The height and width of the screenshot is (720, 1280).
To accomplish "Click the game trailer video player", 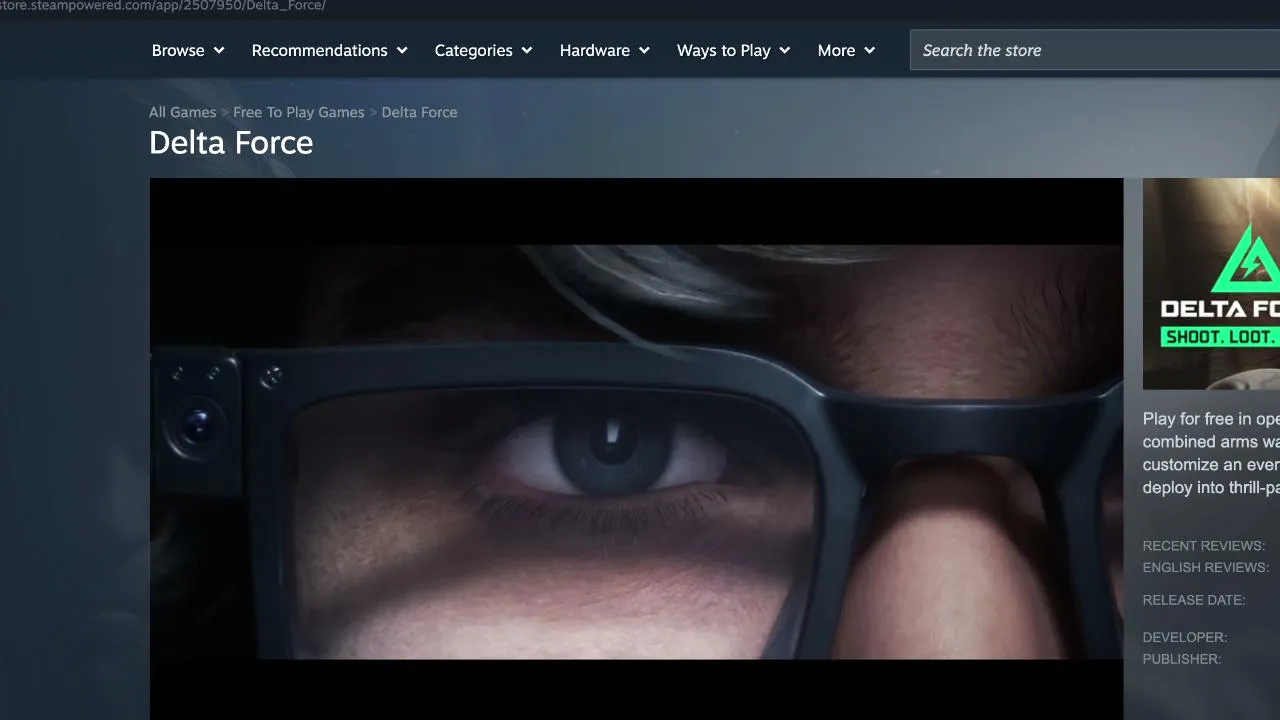I will click(636, 449).
